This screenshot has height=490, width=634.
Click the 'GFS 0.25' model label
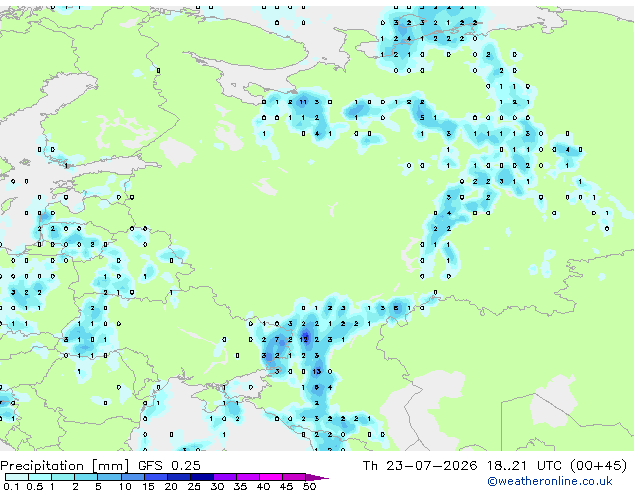pyautogui.click(x=169, y=465)
